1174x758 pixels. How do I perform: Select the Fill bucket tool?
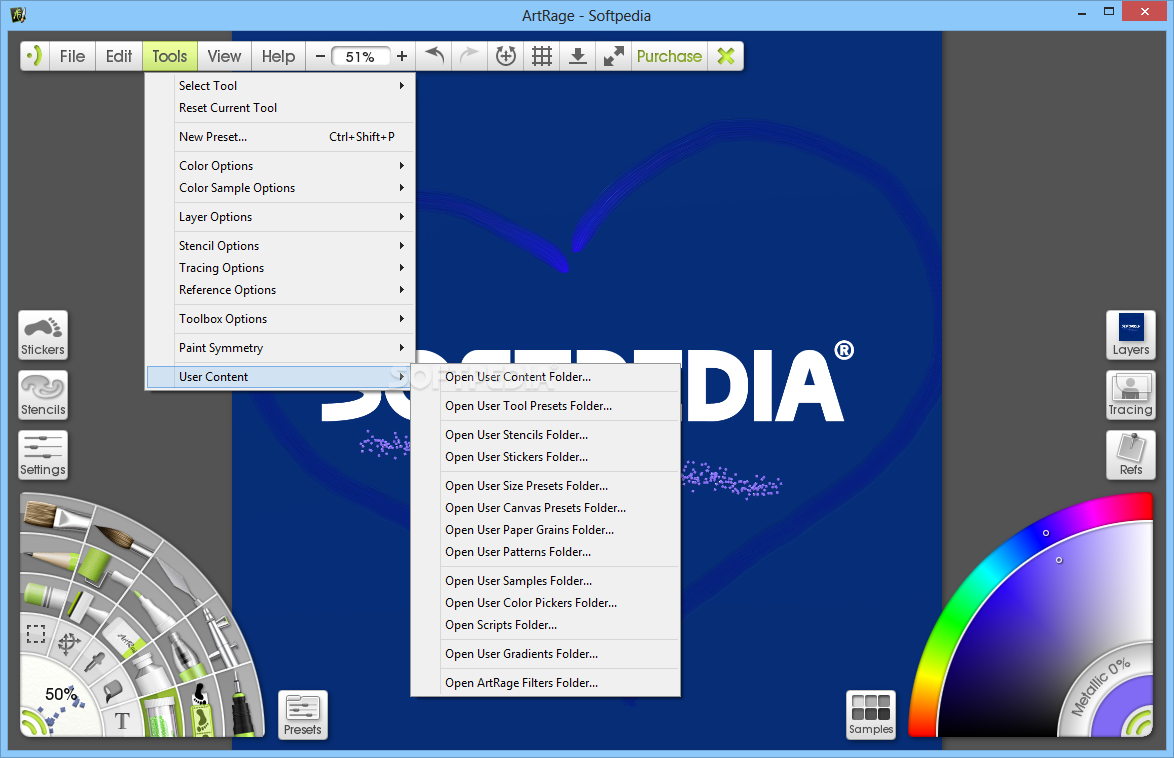pyautogui.click(x=112, y=690)
